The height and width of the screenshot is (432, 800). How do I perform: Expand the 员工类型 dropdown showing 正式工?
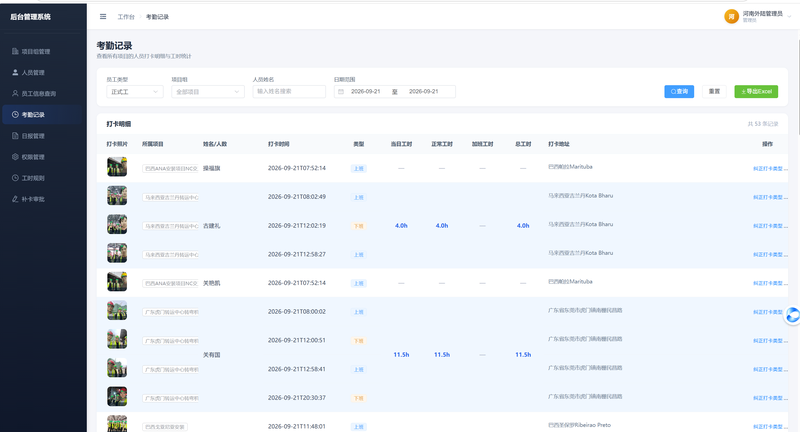click(x=135, y=92)
